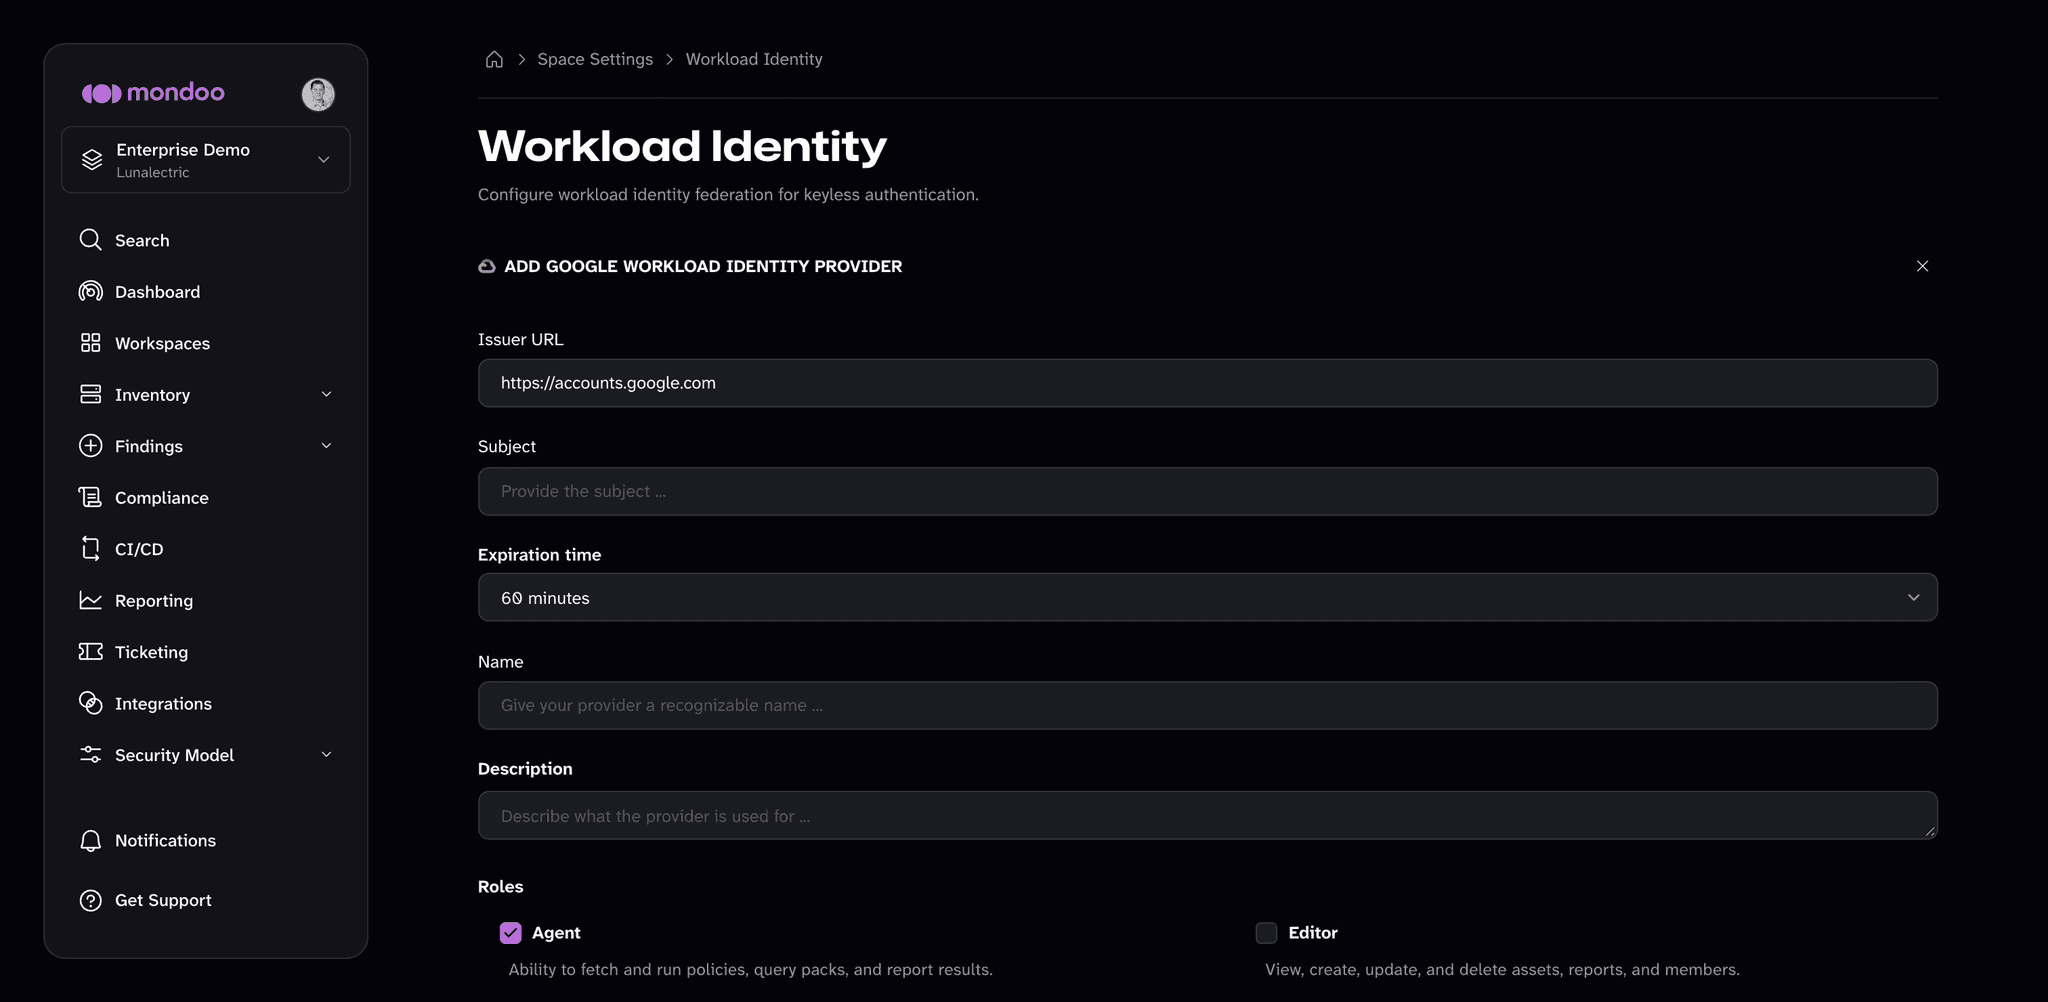Click the Workload Identity breadcrumb

point(754,59)
